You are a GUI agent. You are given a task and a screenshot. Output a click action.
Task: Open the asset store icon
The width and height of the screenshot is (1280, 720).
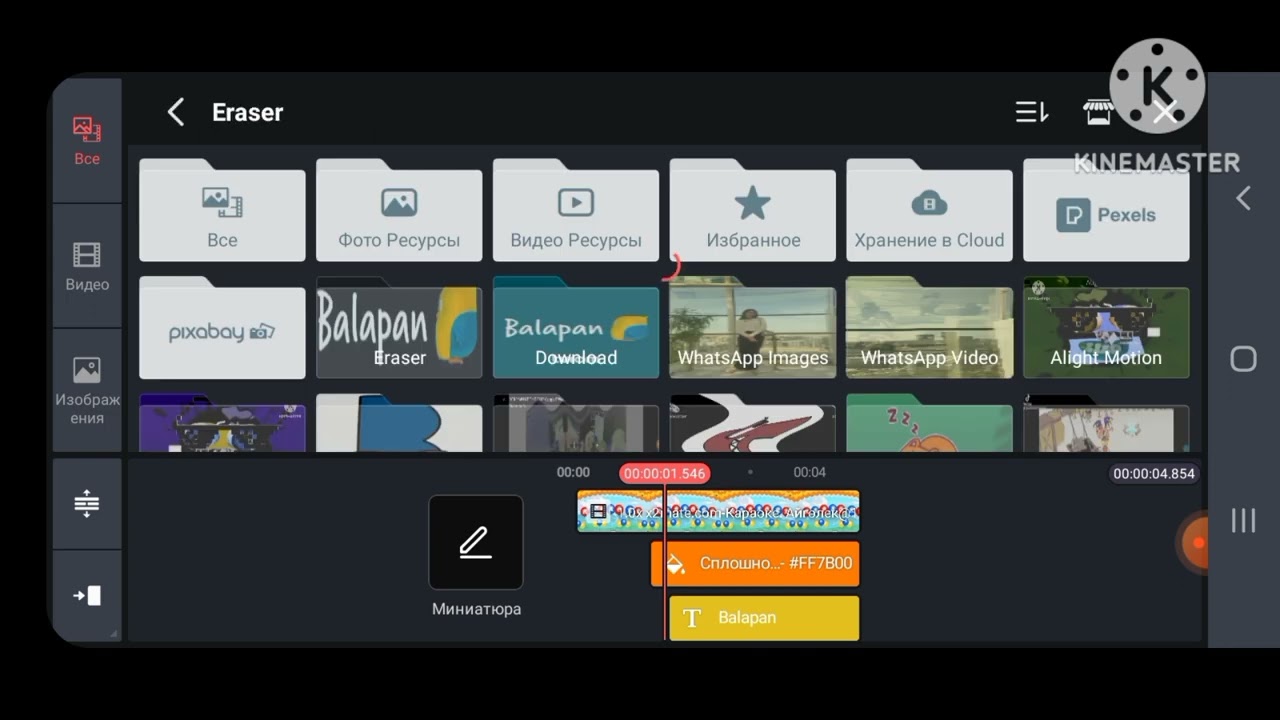[x=1098, y=112]
